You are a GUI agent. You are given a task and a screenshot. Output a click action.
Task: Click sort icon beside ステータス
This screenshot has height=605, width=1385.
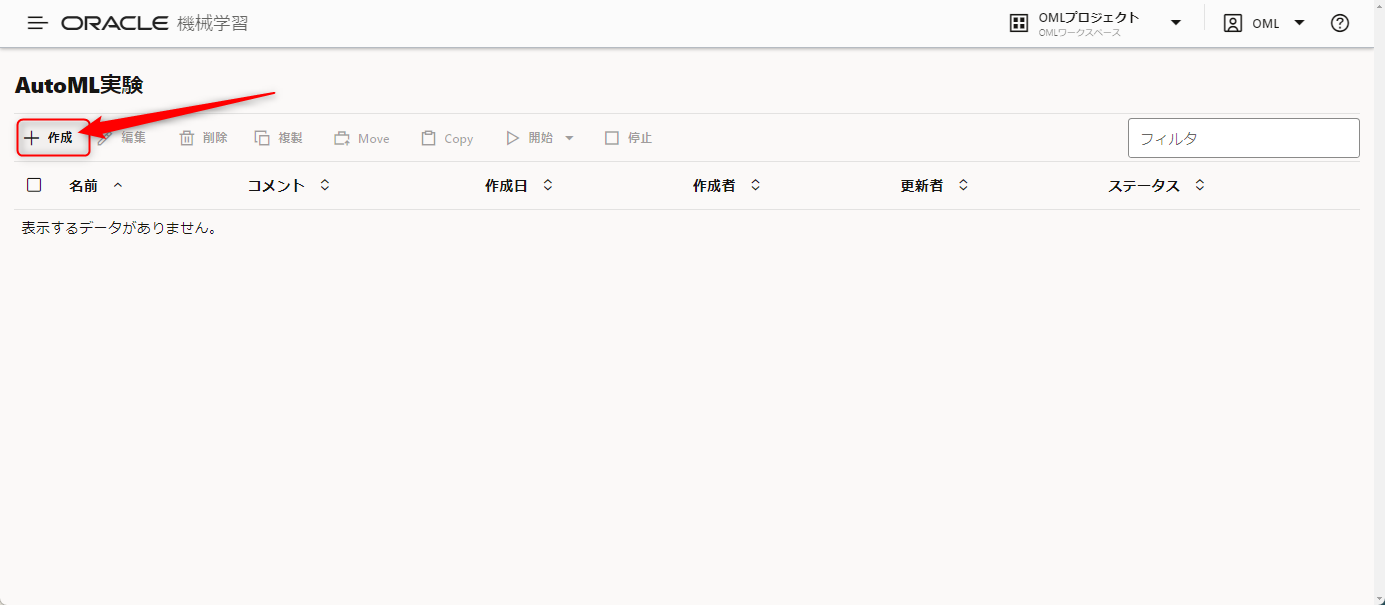click(x=1200, y=185)
